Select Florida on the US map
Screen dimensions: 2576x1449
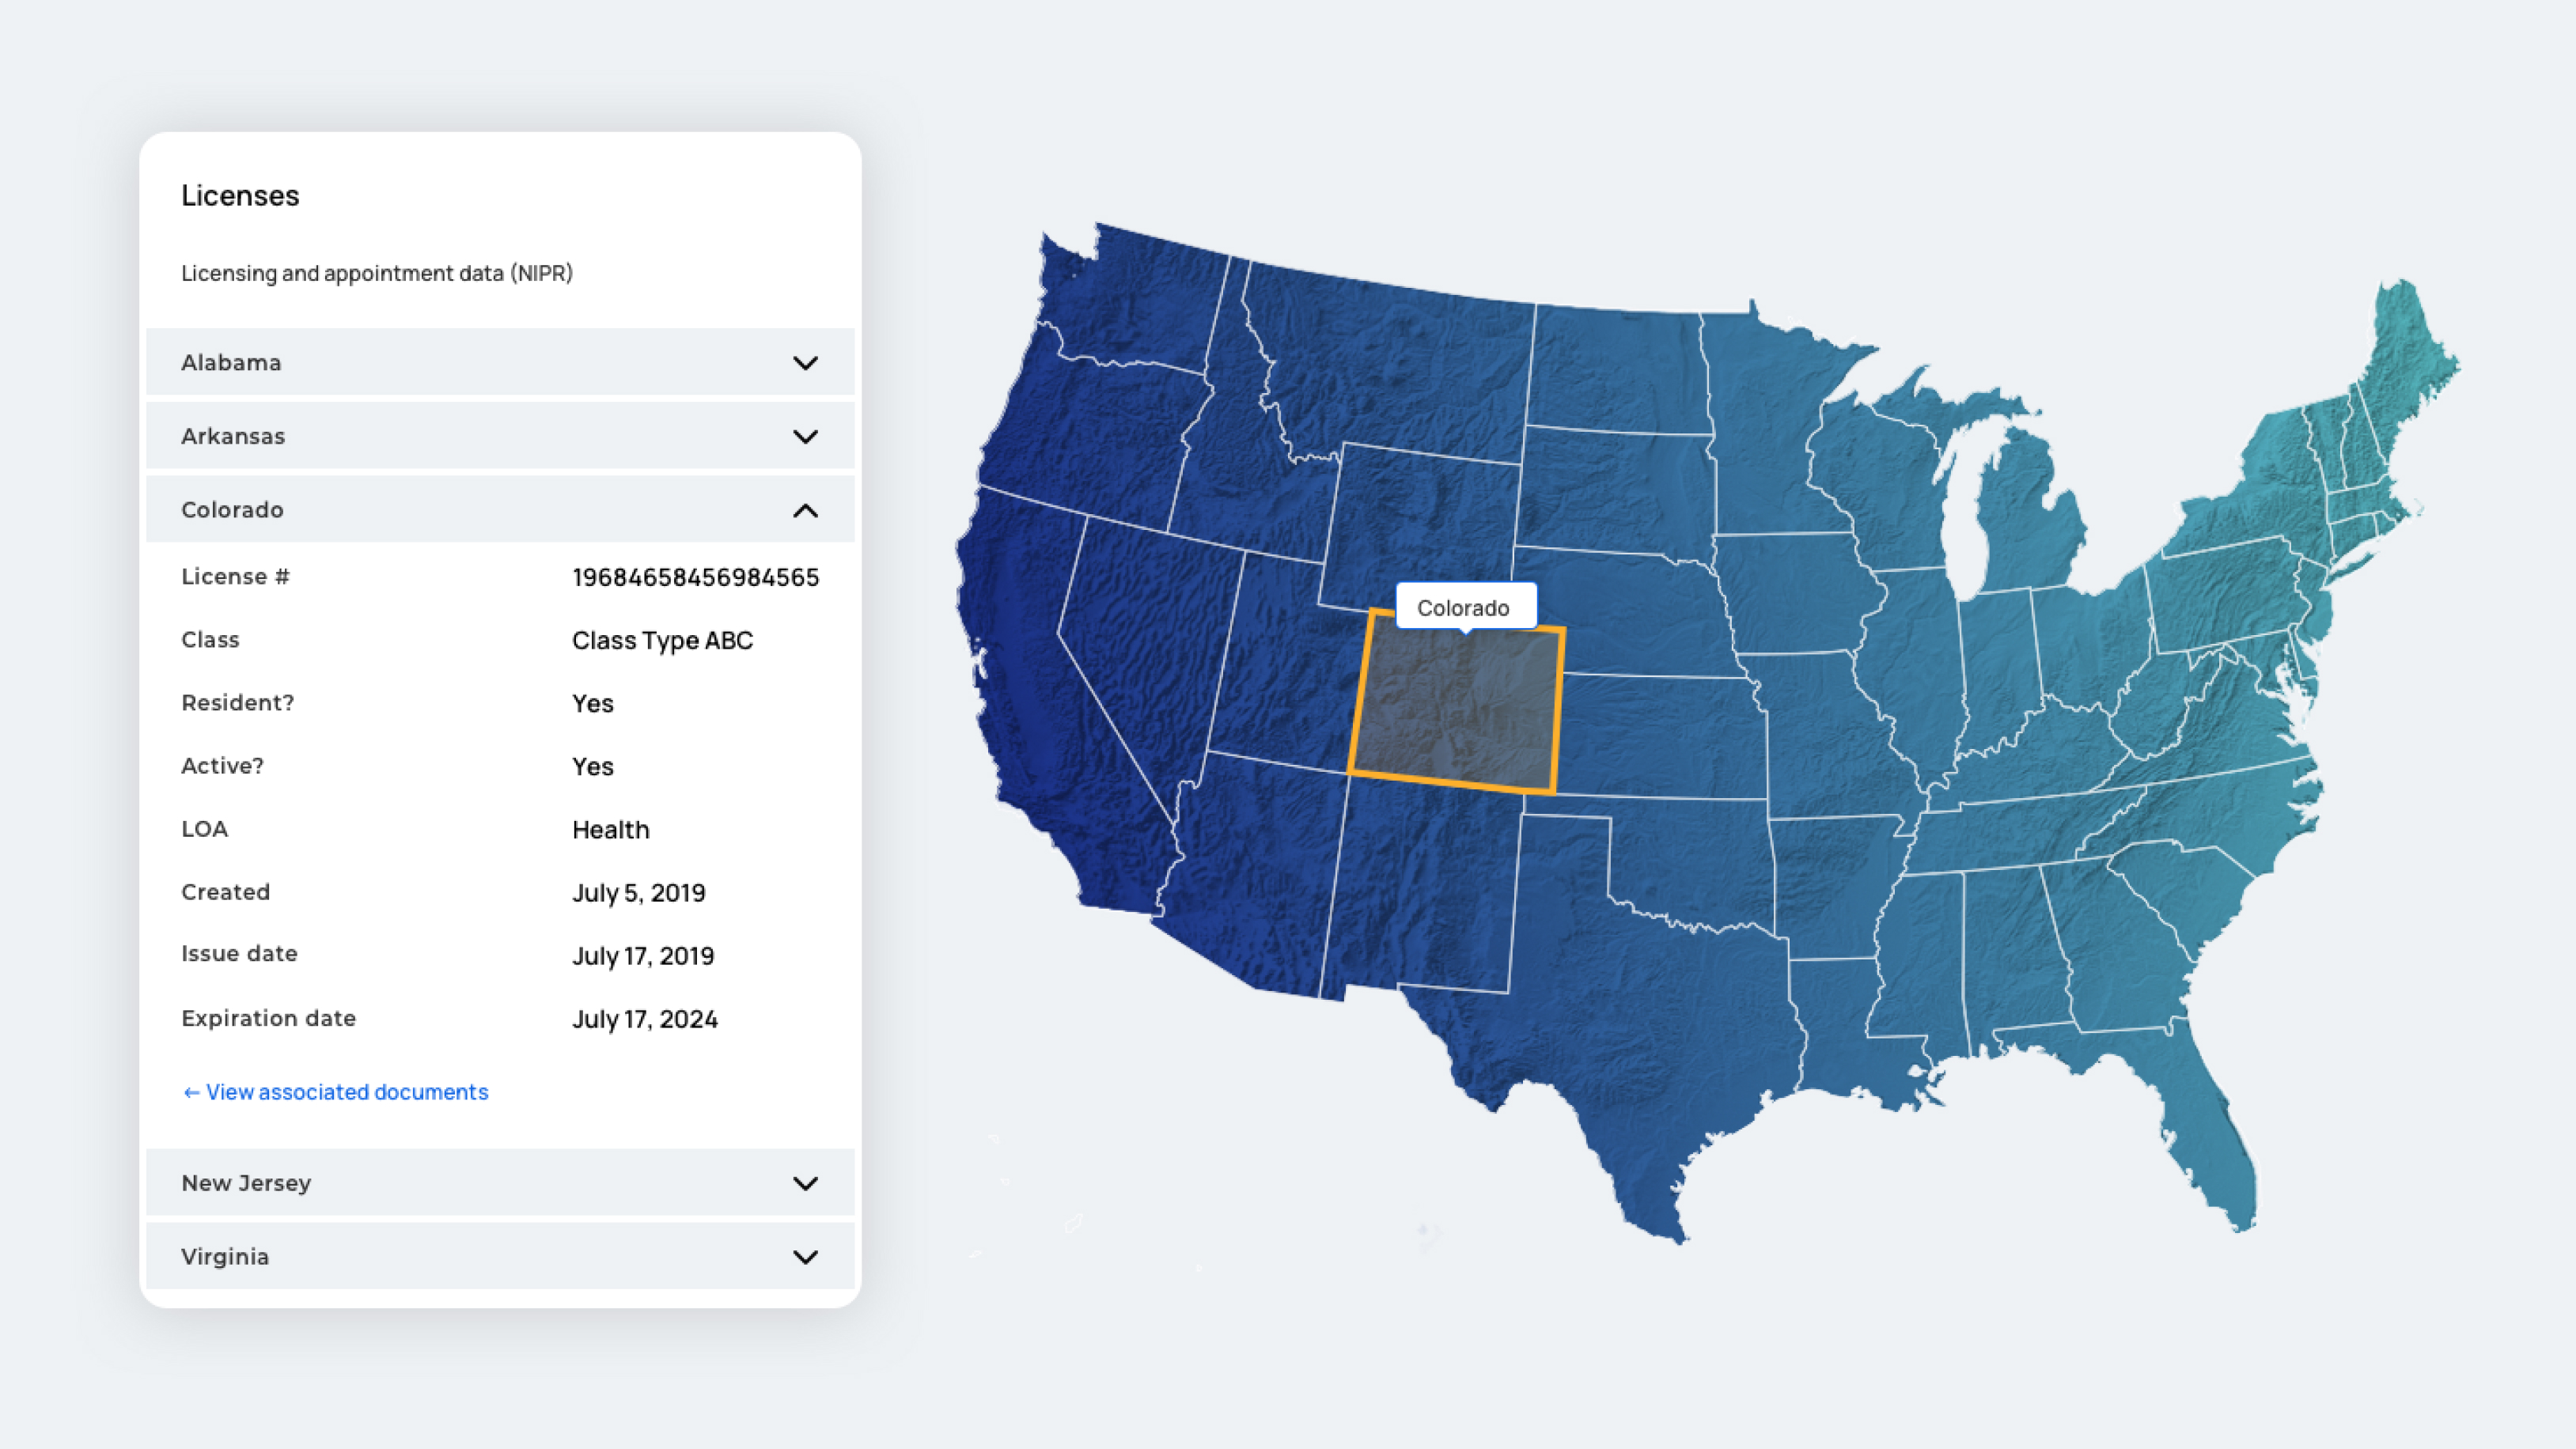point(2200,1130)
